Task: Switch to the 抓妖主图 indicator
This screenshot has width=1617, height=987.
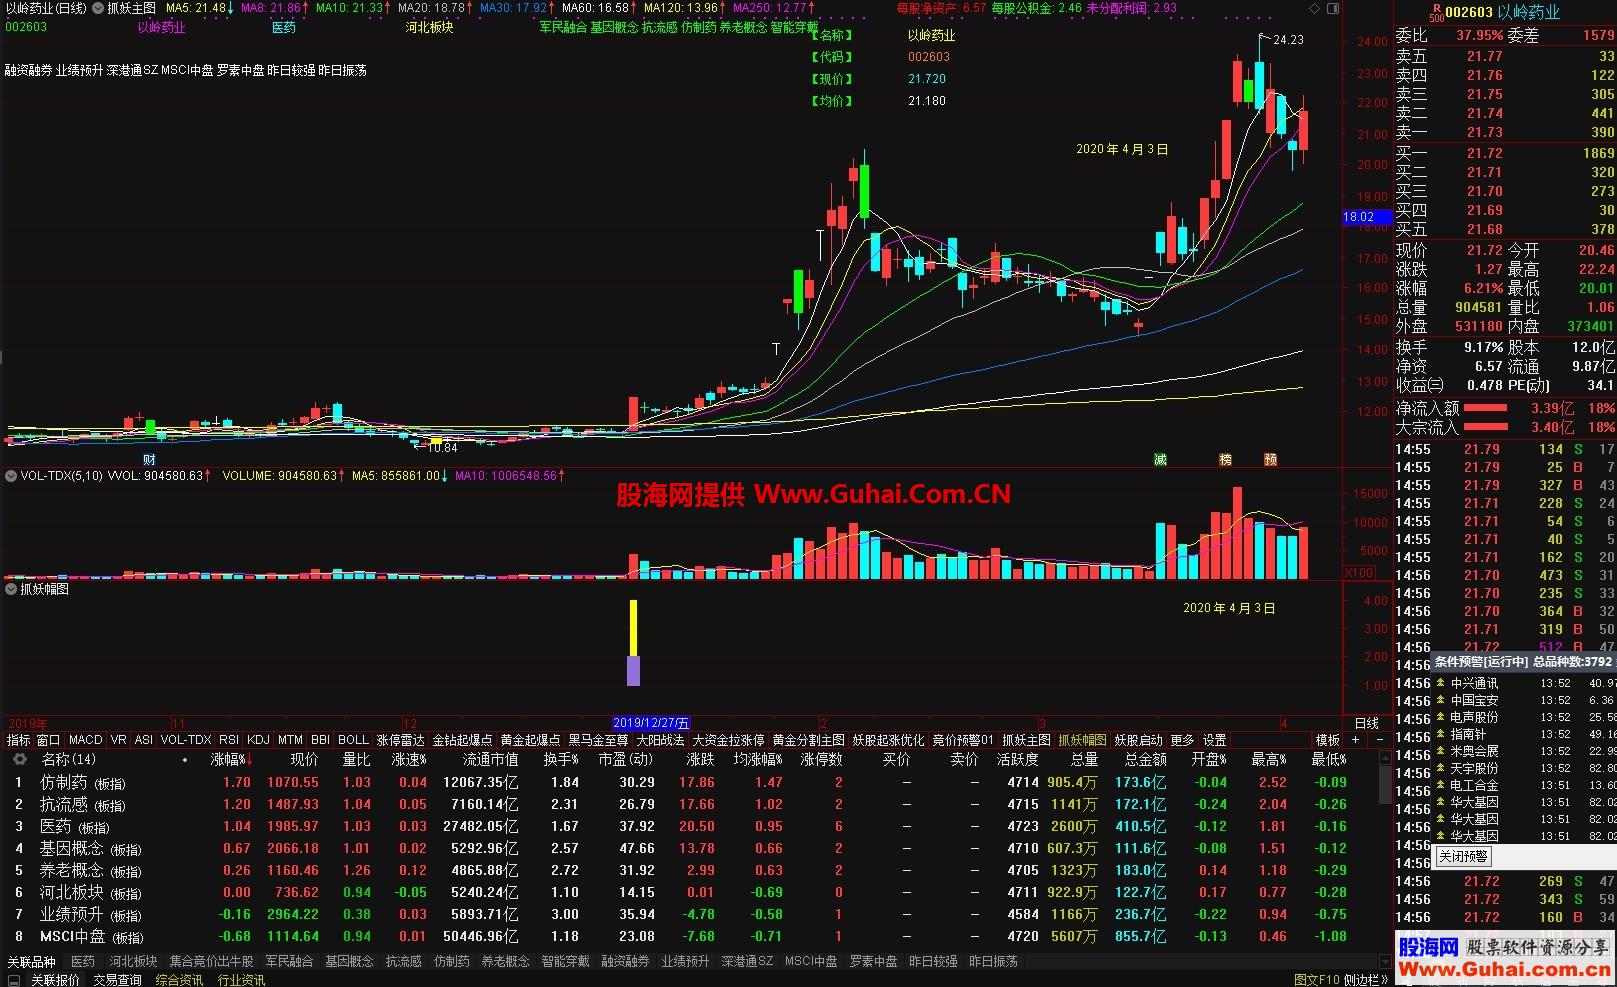Action: (1026, 740)
